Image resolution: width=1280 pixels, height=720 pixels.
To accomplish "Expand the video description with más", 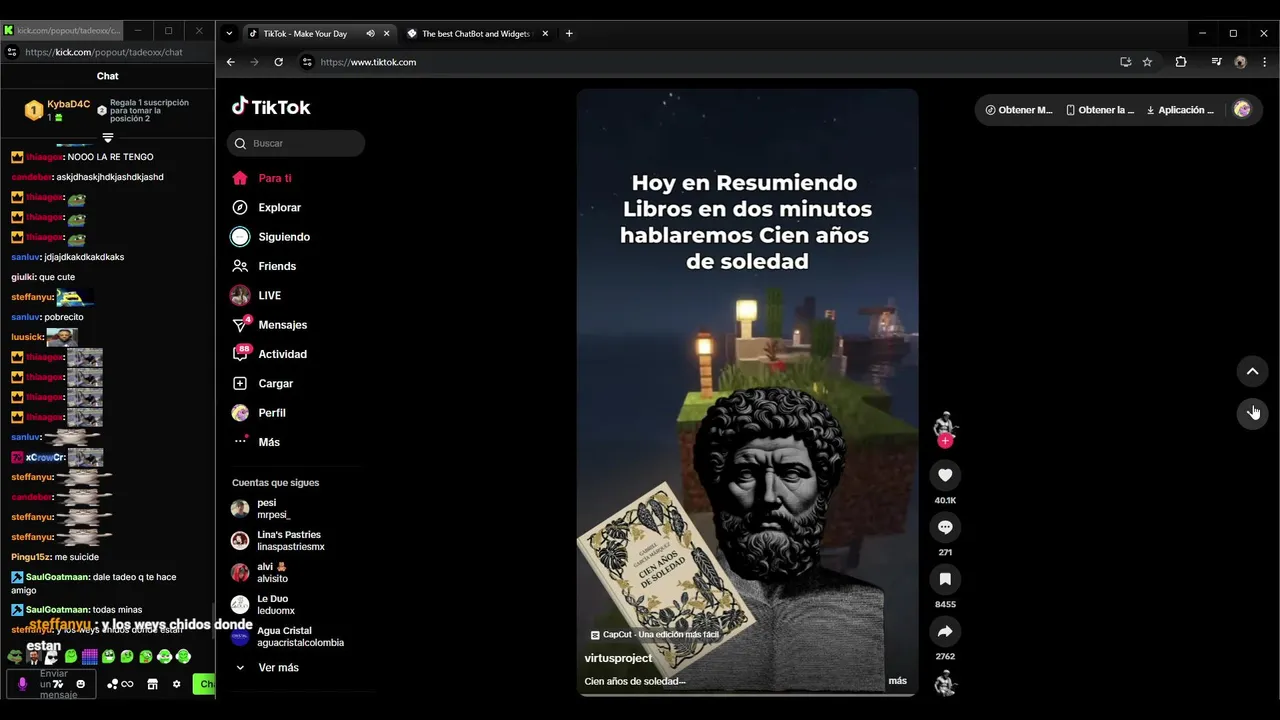I will point(897,681).
